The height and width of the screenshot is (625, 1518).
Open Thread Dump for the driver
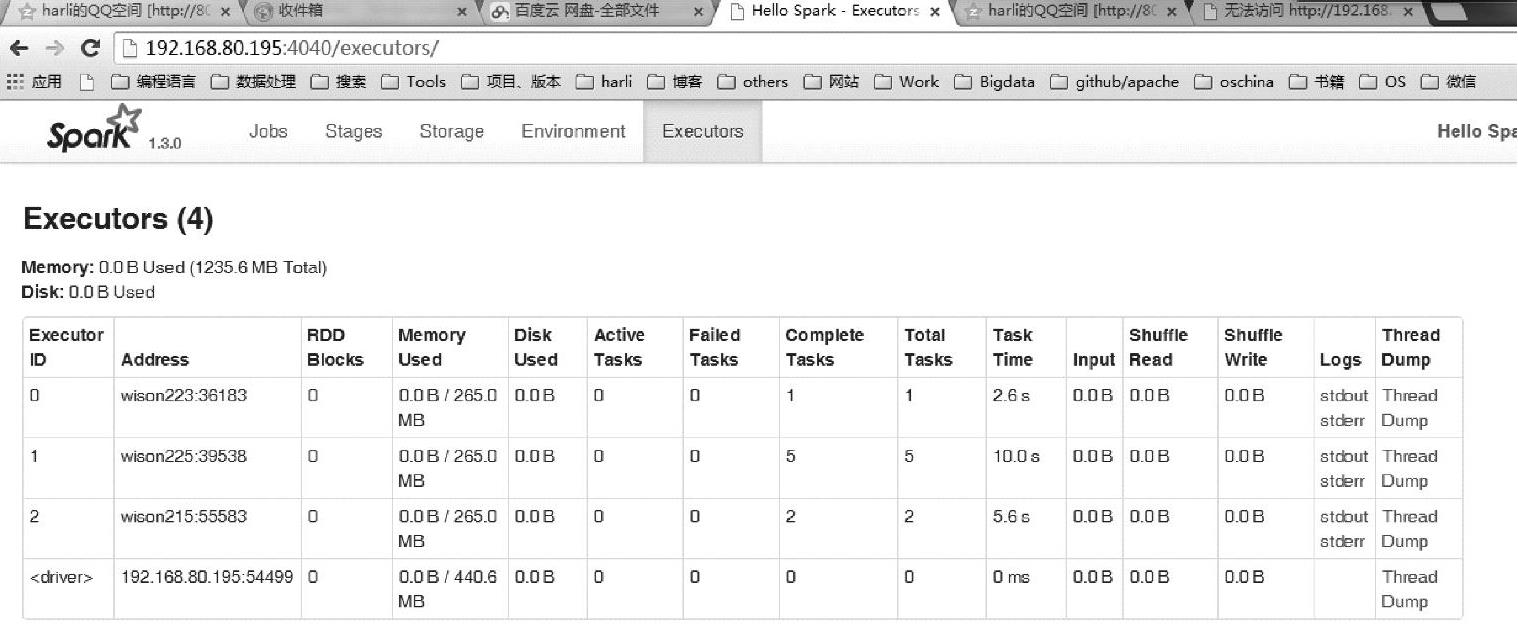point(1409,589)
